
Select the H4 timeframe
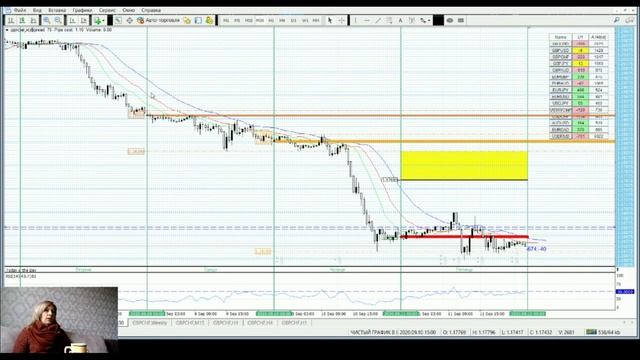[x=282, y=20]
